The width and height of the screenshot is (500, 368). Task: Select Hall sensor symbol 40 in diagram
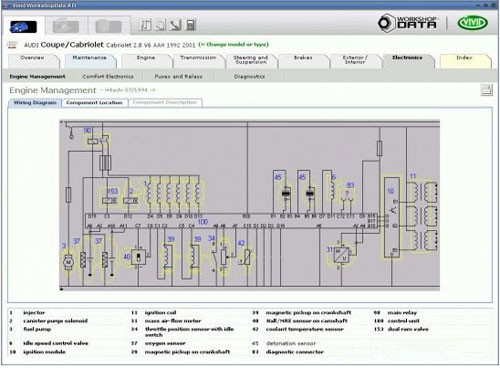pyautogui.click(x=138, y=257)
